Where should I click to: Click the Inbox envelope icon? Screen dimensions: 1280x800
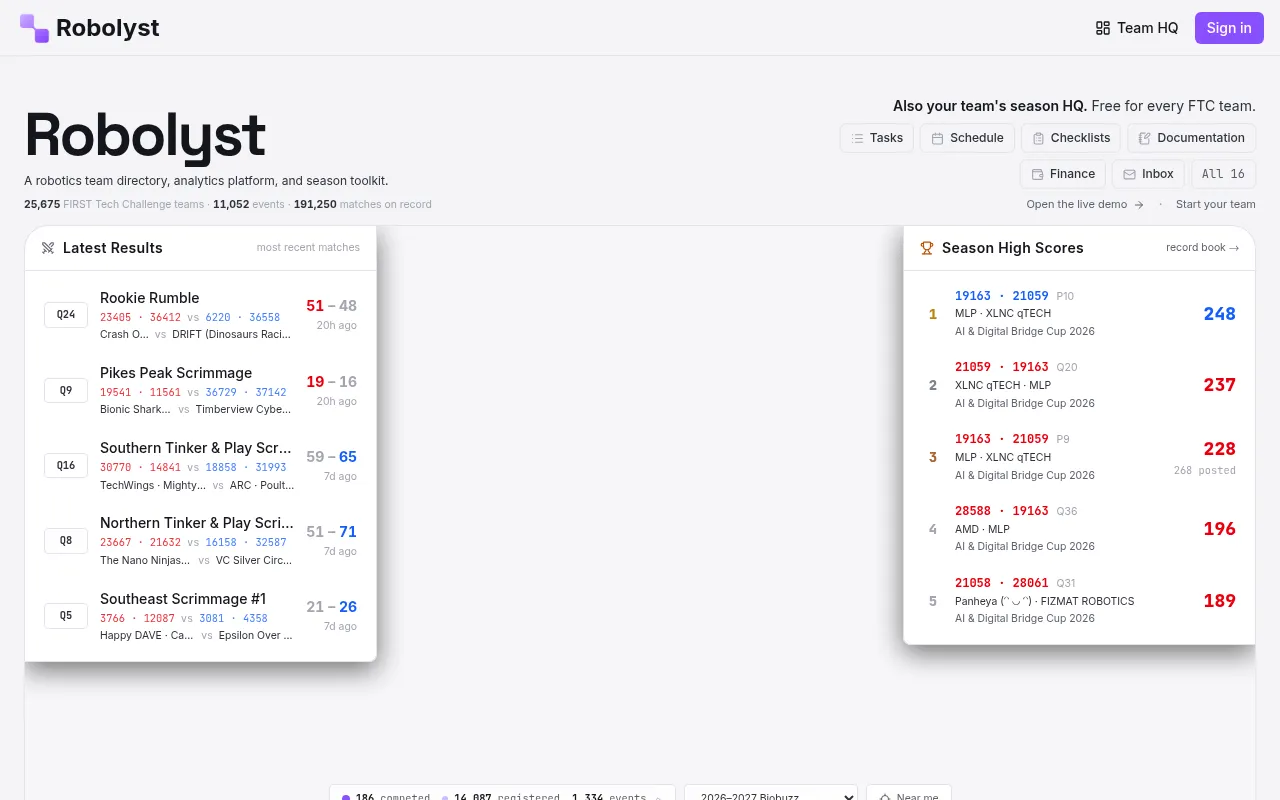coord(1129,174)
